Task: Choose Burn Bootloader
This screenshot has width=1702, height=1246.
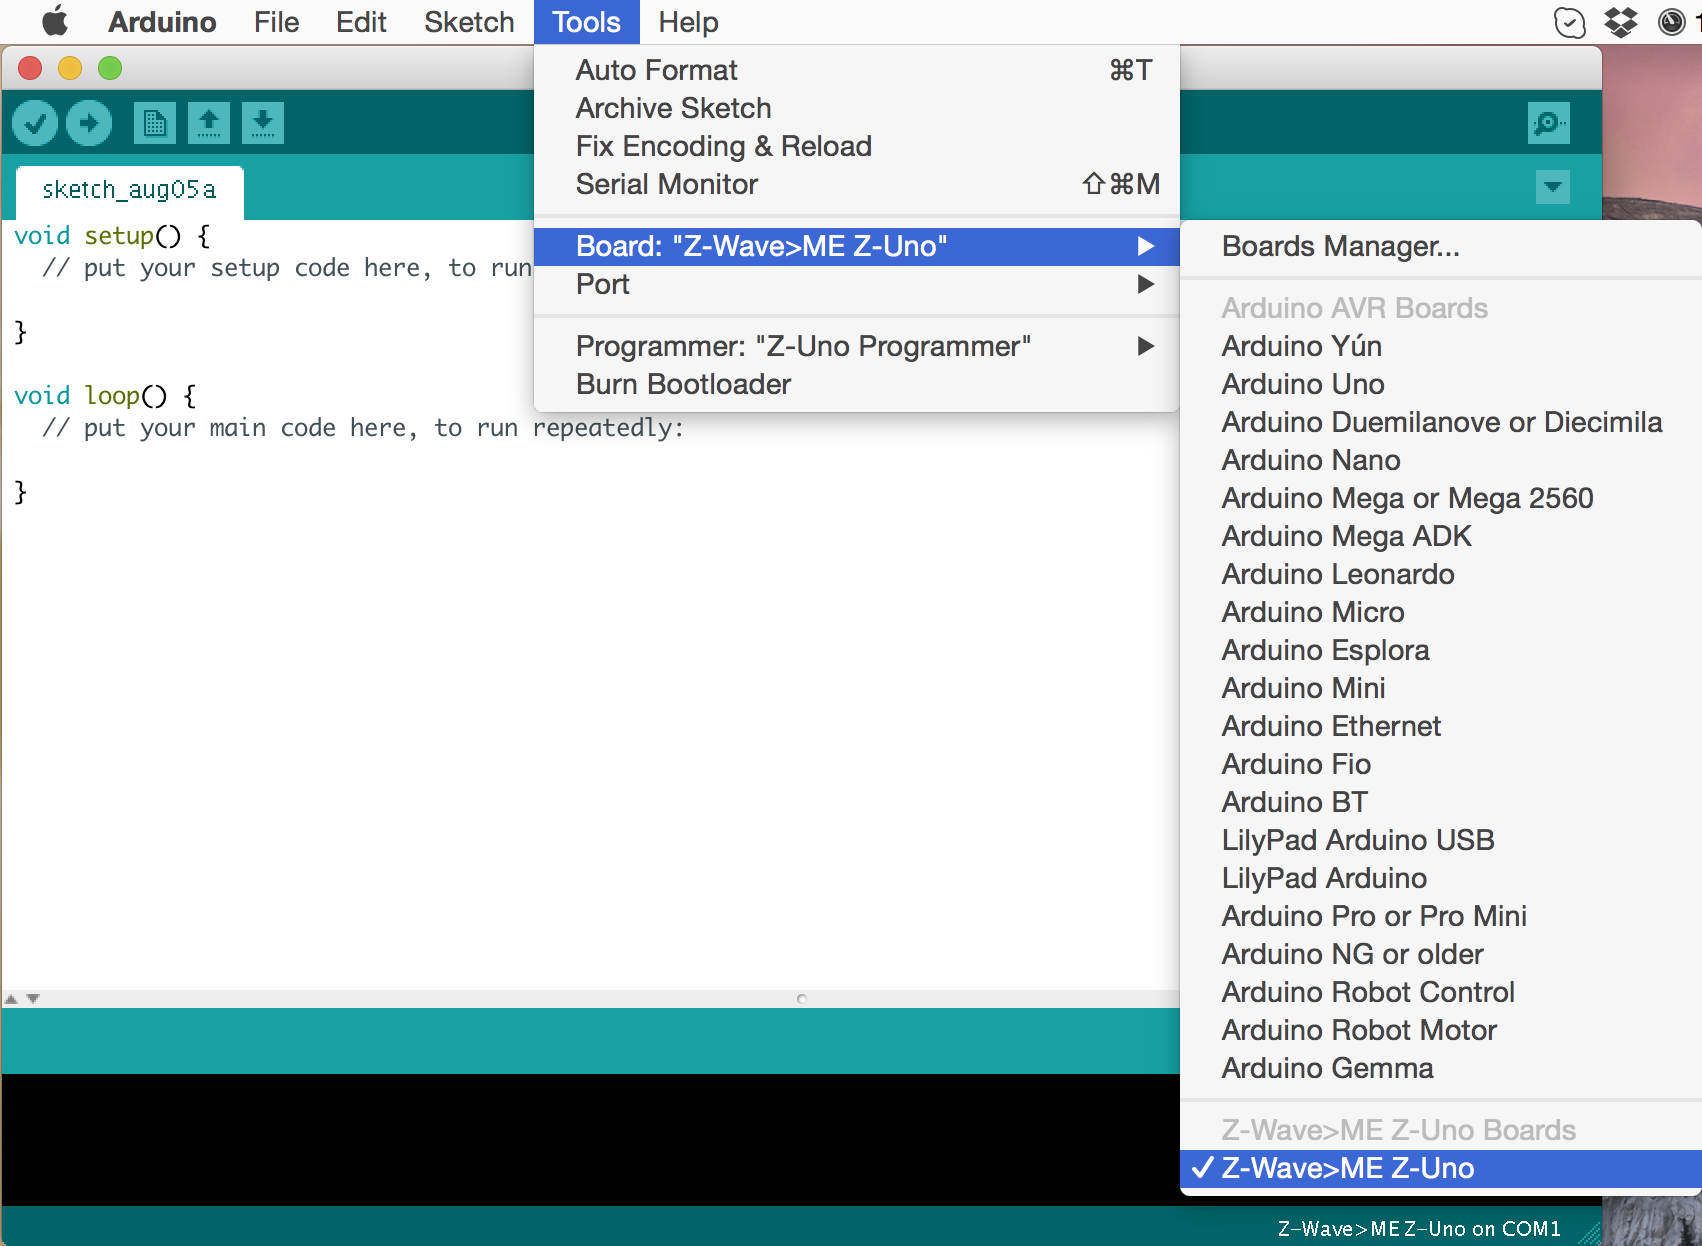Action: pyautogui.click(x=857, y=385)
